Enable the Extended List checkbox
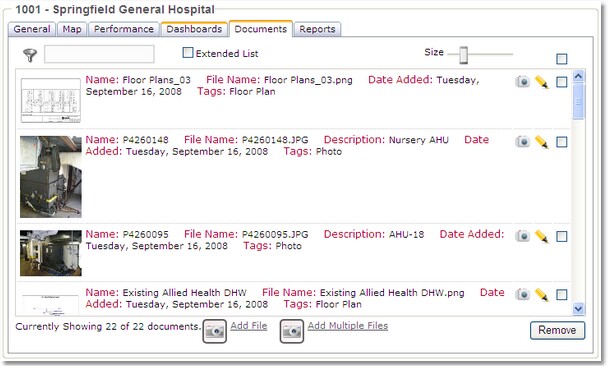This screenshot has width=608, height=368. pos(188,52)
